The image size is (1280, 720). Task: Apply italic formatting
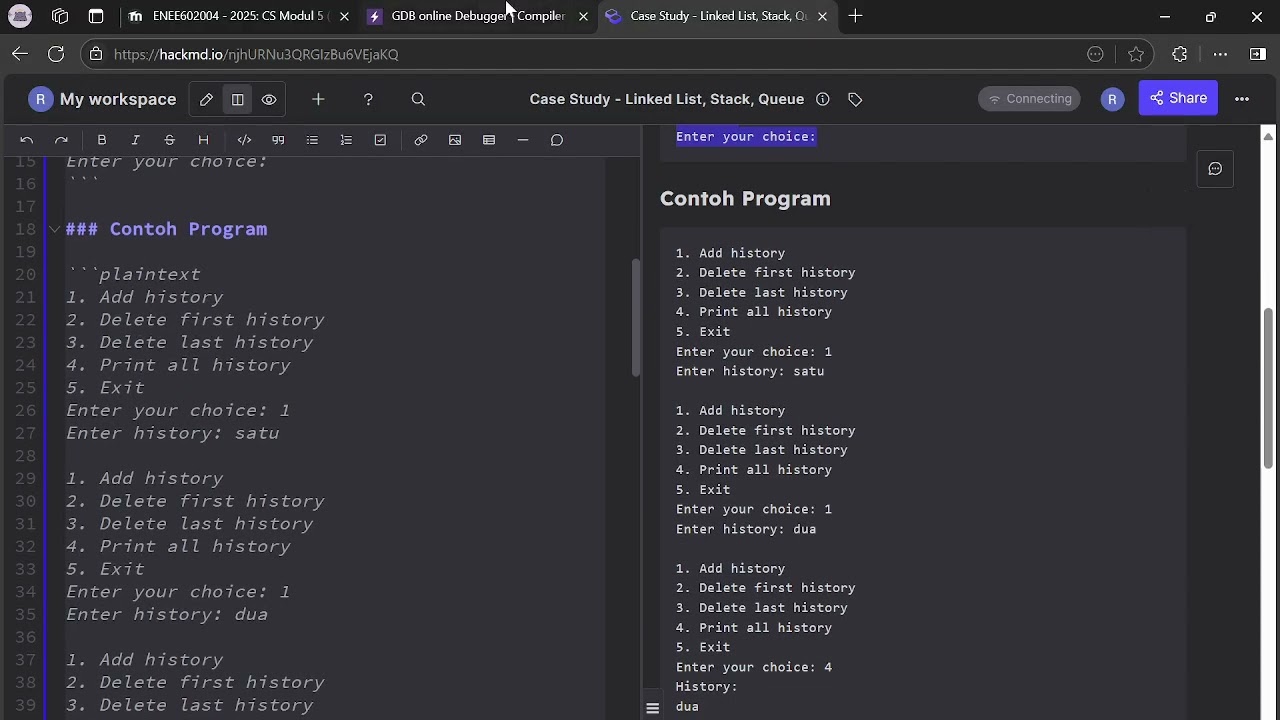click(x=135, y=140)
